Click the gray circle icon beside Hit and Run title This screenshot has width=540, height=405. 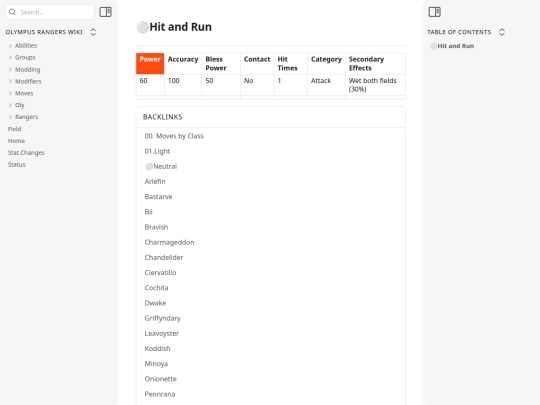pyautogui.click(x=143, y=27)
